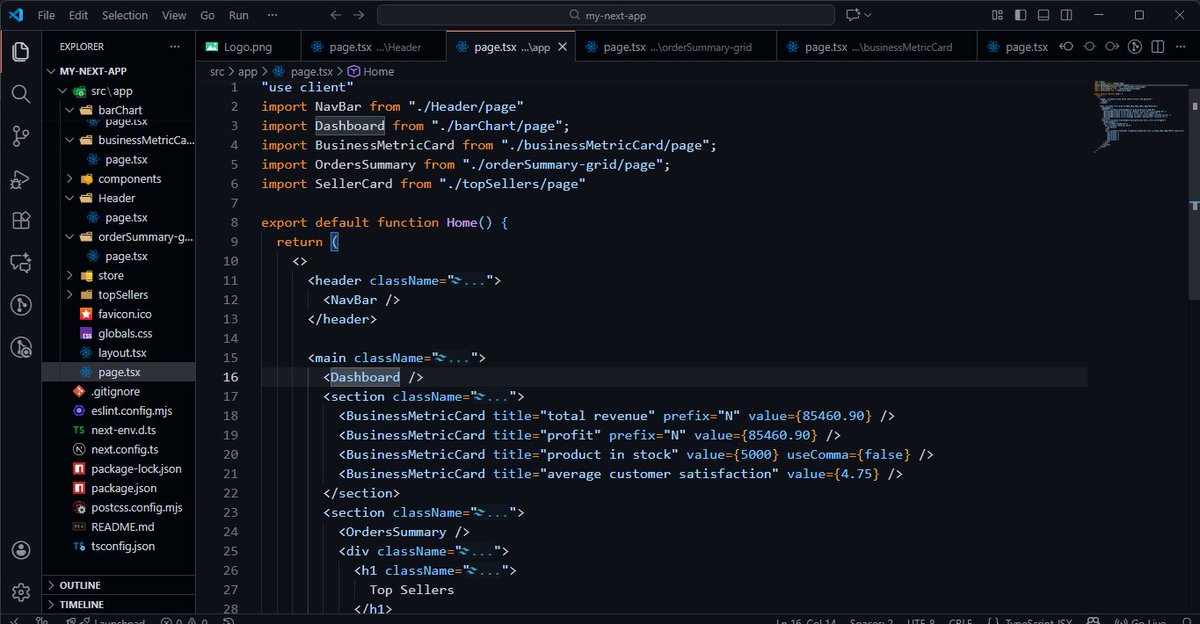Open the Extensions view
1200x624 pixels.
point(20,220)
